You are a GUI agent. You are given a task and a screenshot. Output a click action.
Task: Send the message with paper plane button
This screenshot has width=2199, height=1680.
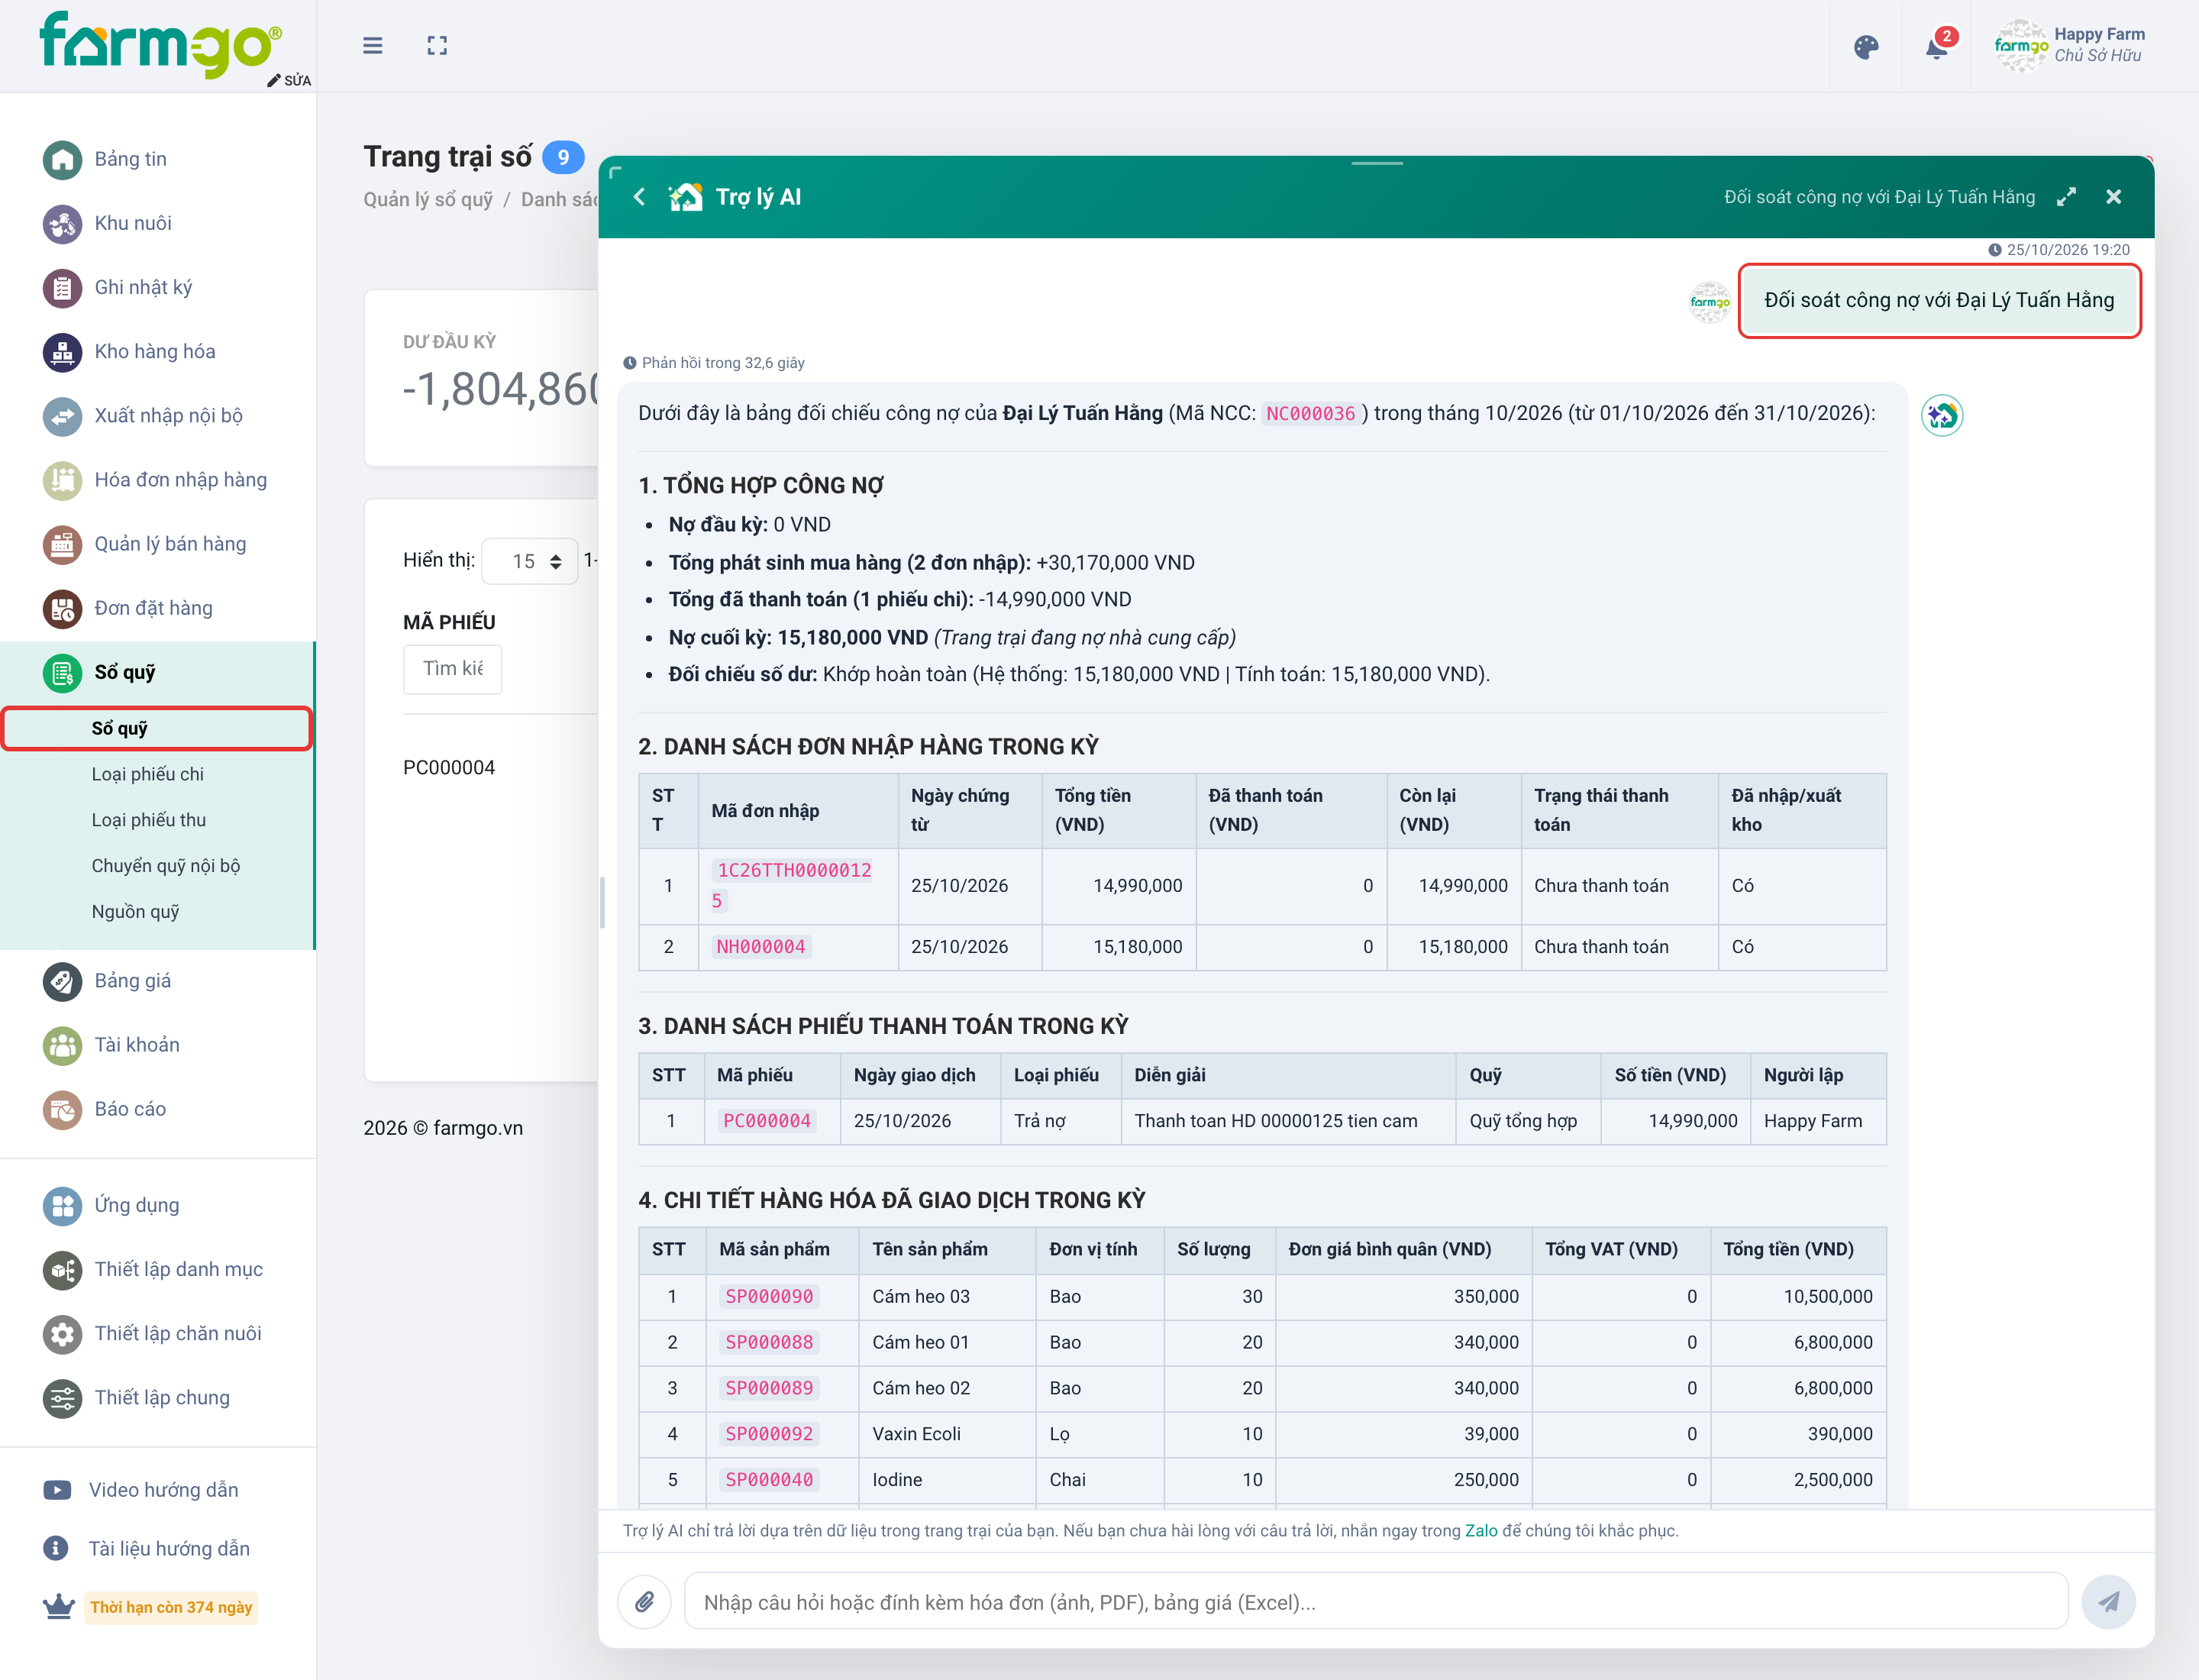(2108, 1601)
